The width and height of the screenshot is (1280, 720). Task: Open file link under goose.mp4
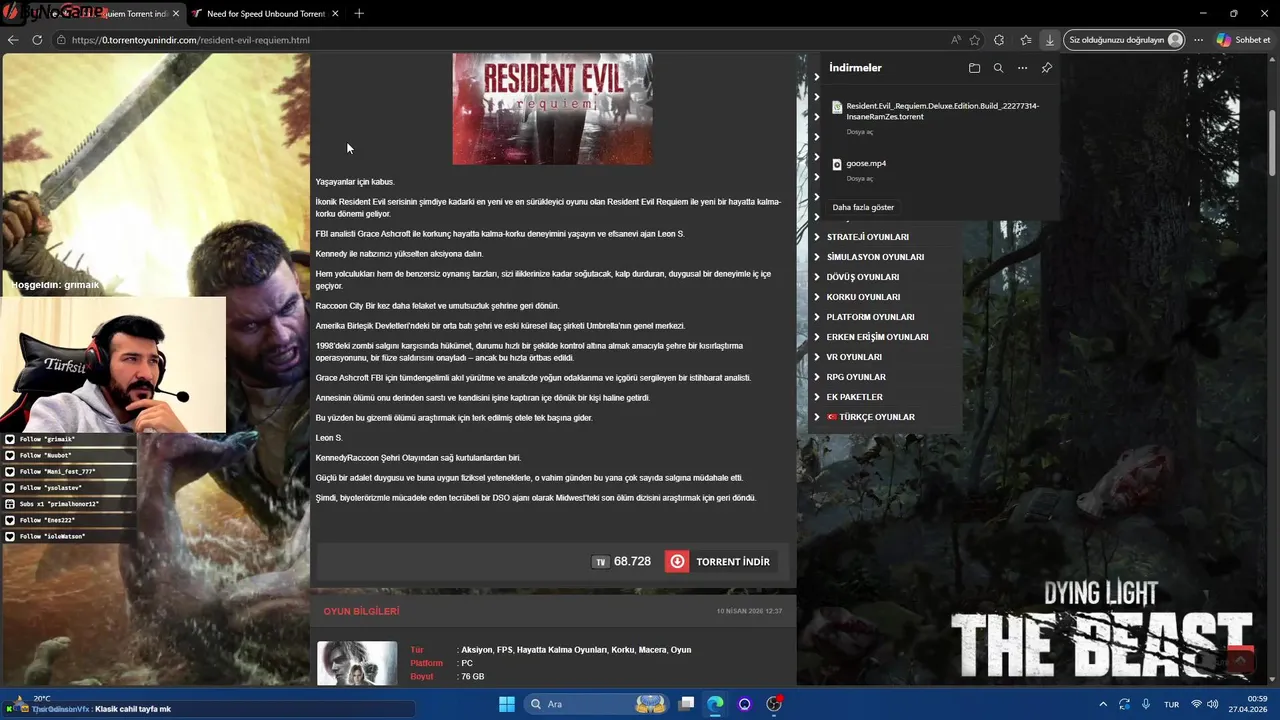[x=859, y=178]
